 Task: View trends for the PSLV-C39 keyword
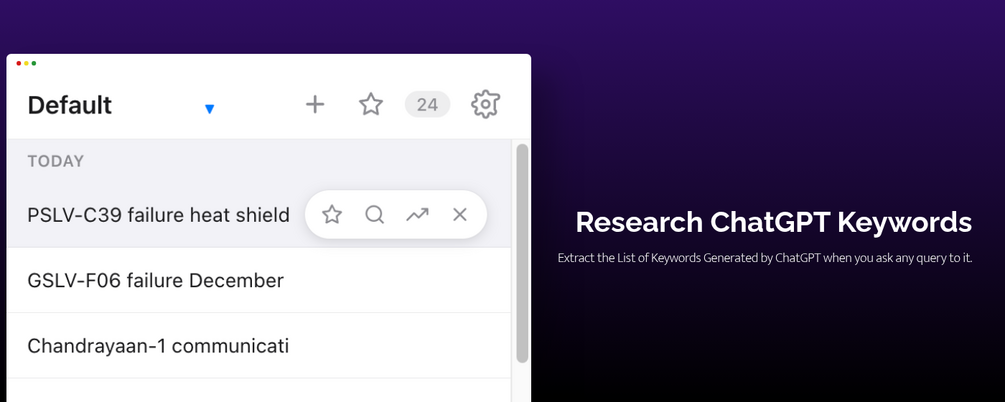click(417, 214)
